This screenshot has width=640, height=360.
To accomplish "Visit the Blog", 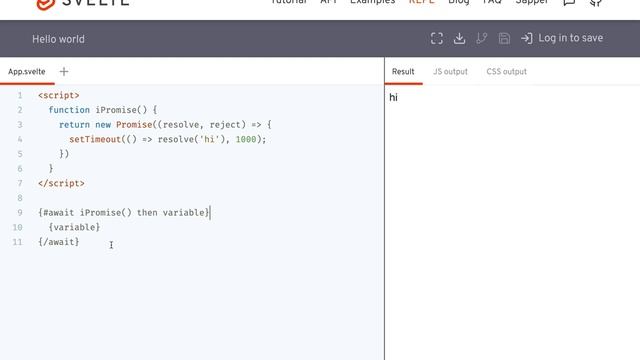I will pyautogui.click(x=459, y=2).
